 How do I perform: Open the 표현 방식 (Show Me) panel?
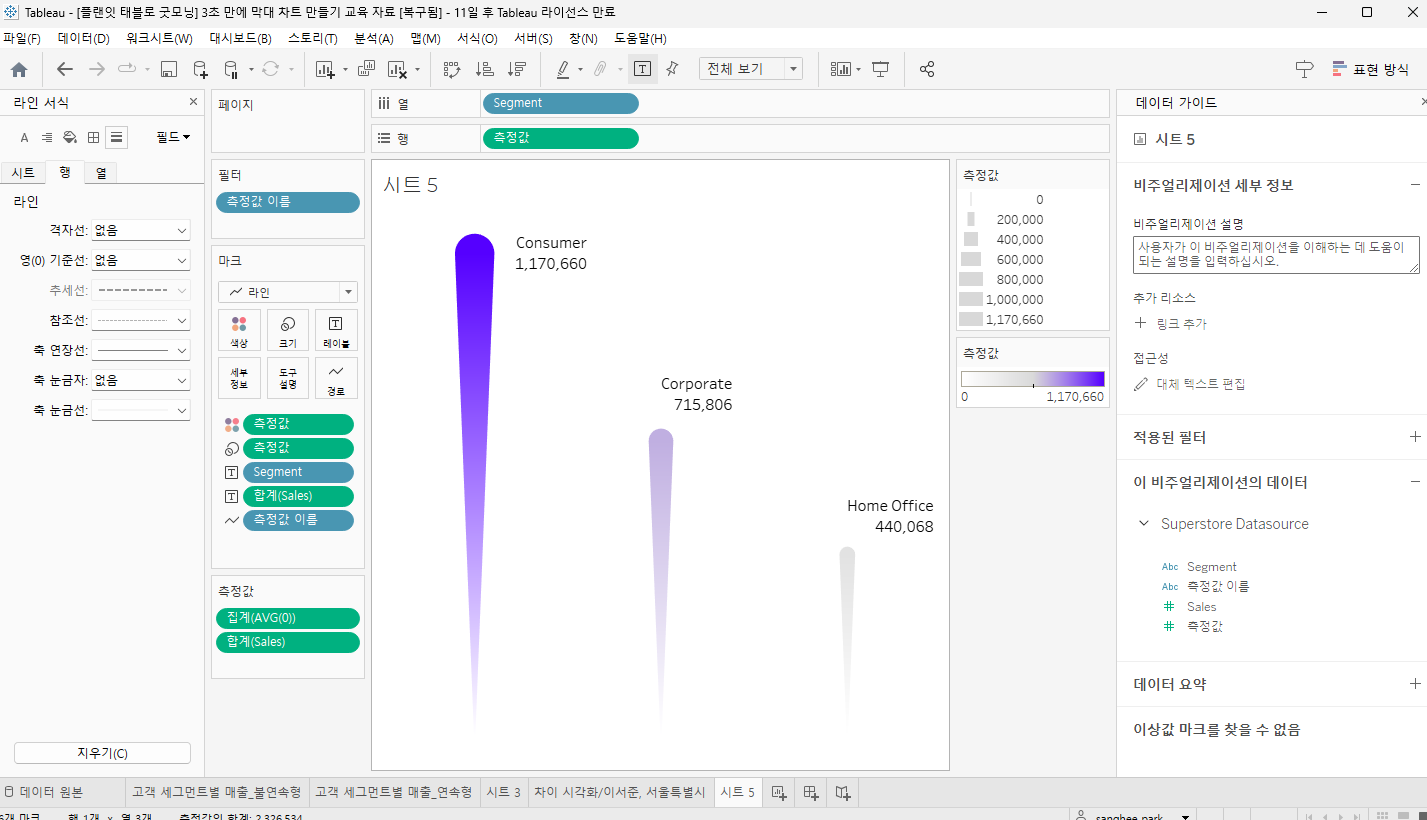(x=1370, y=69)
